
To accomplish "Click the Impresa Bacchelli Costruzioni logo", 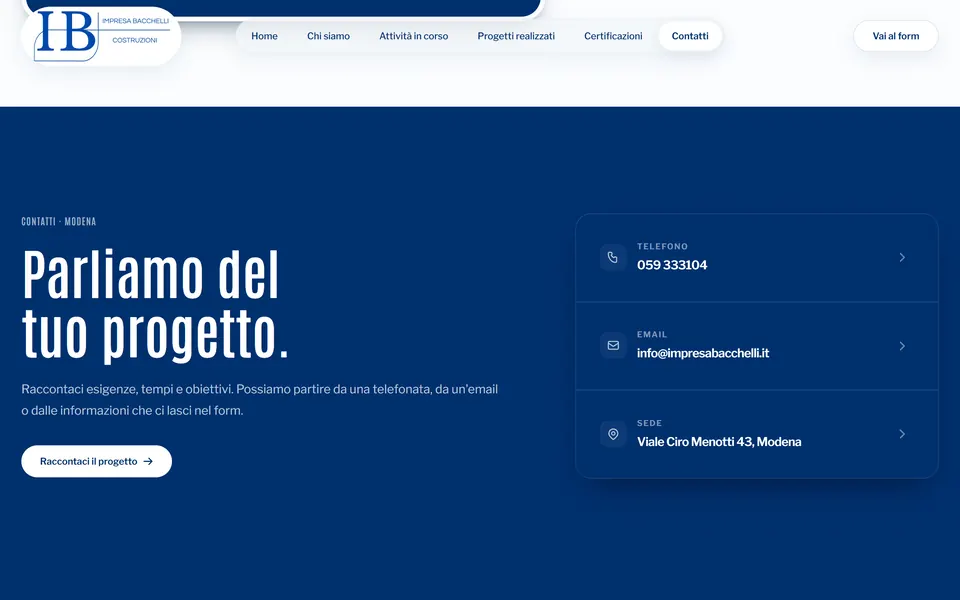I will tap(102, 36).
